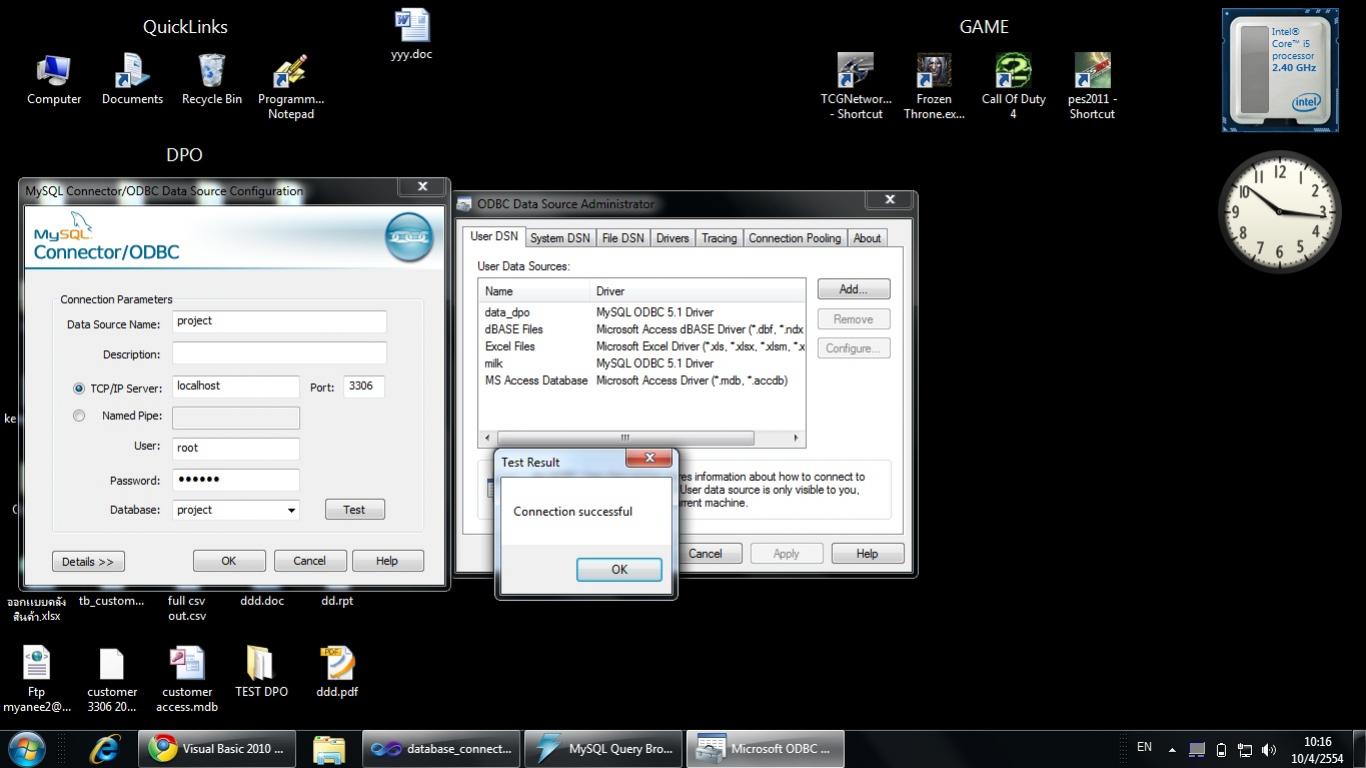Switch to the Connection Pooling tab
The height and width of the screenshot is (768, 1366).
[x=795, y=238]
